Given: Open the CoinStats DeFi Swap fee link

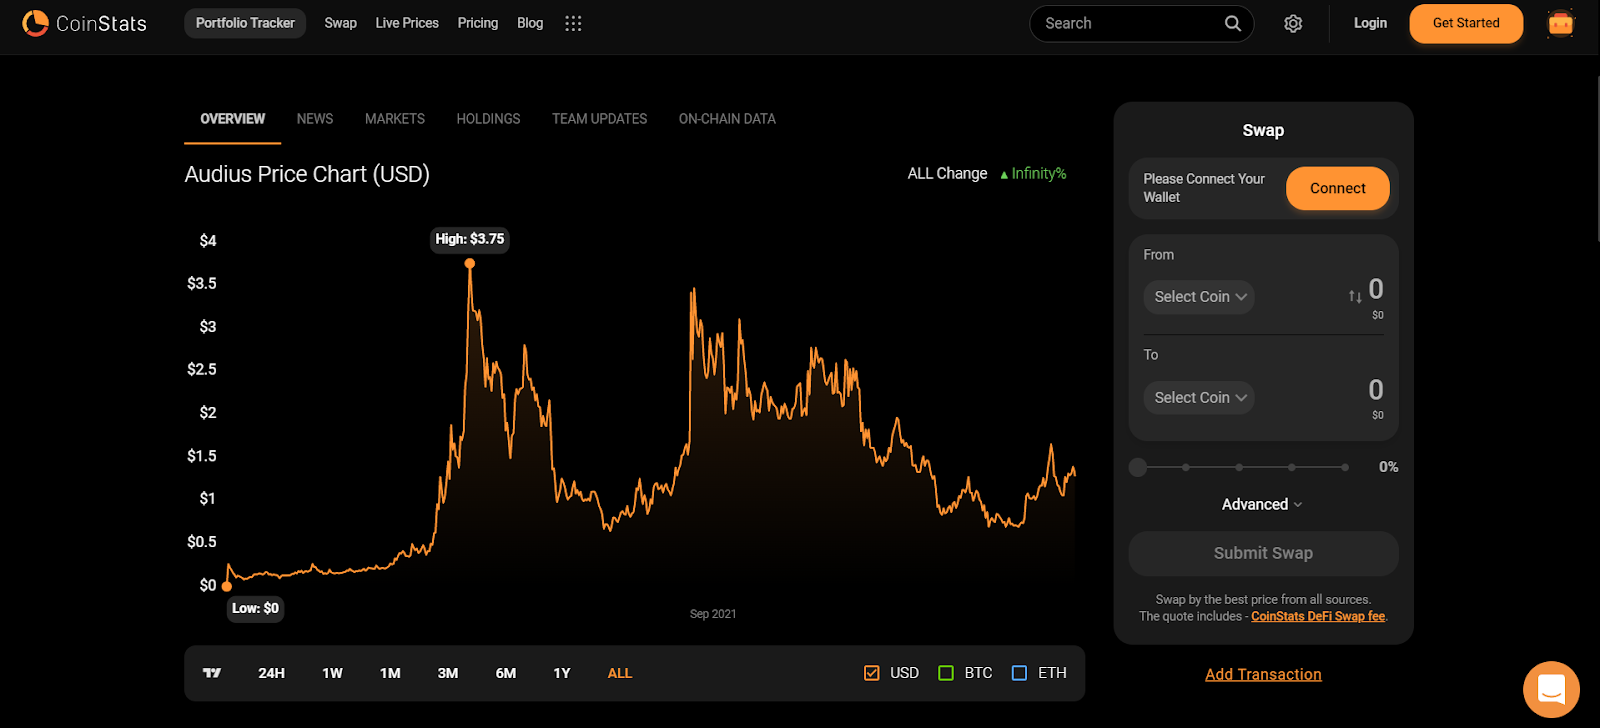Looking at the screenshot, I should (x=1318, y=616).
